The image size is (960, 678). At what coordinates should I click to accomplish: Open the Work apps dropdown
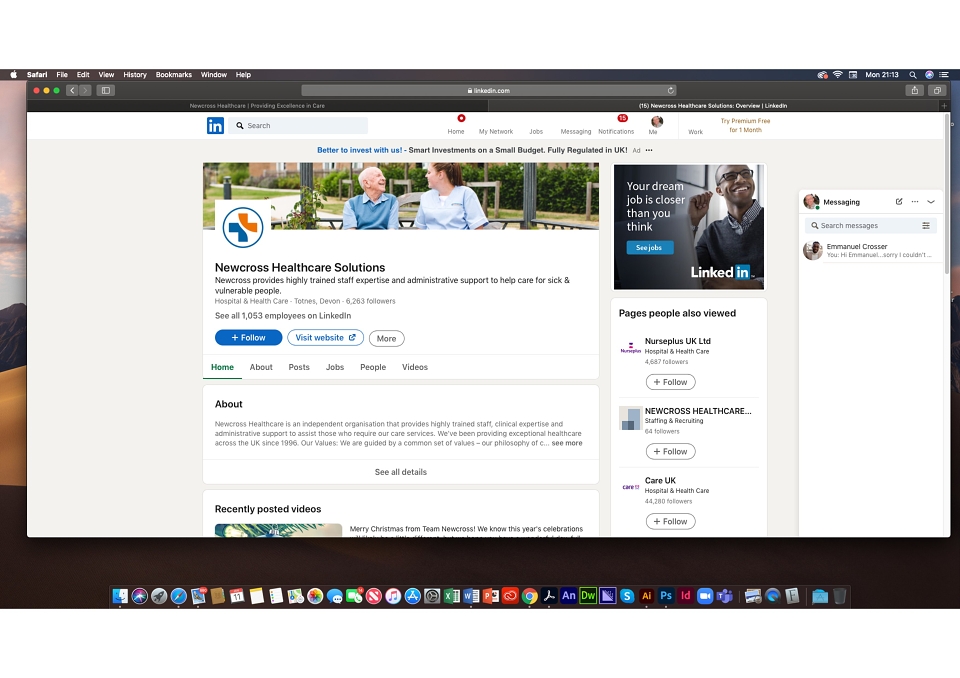click(x=695, y=125)
